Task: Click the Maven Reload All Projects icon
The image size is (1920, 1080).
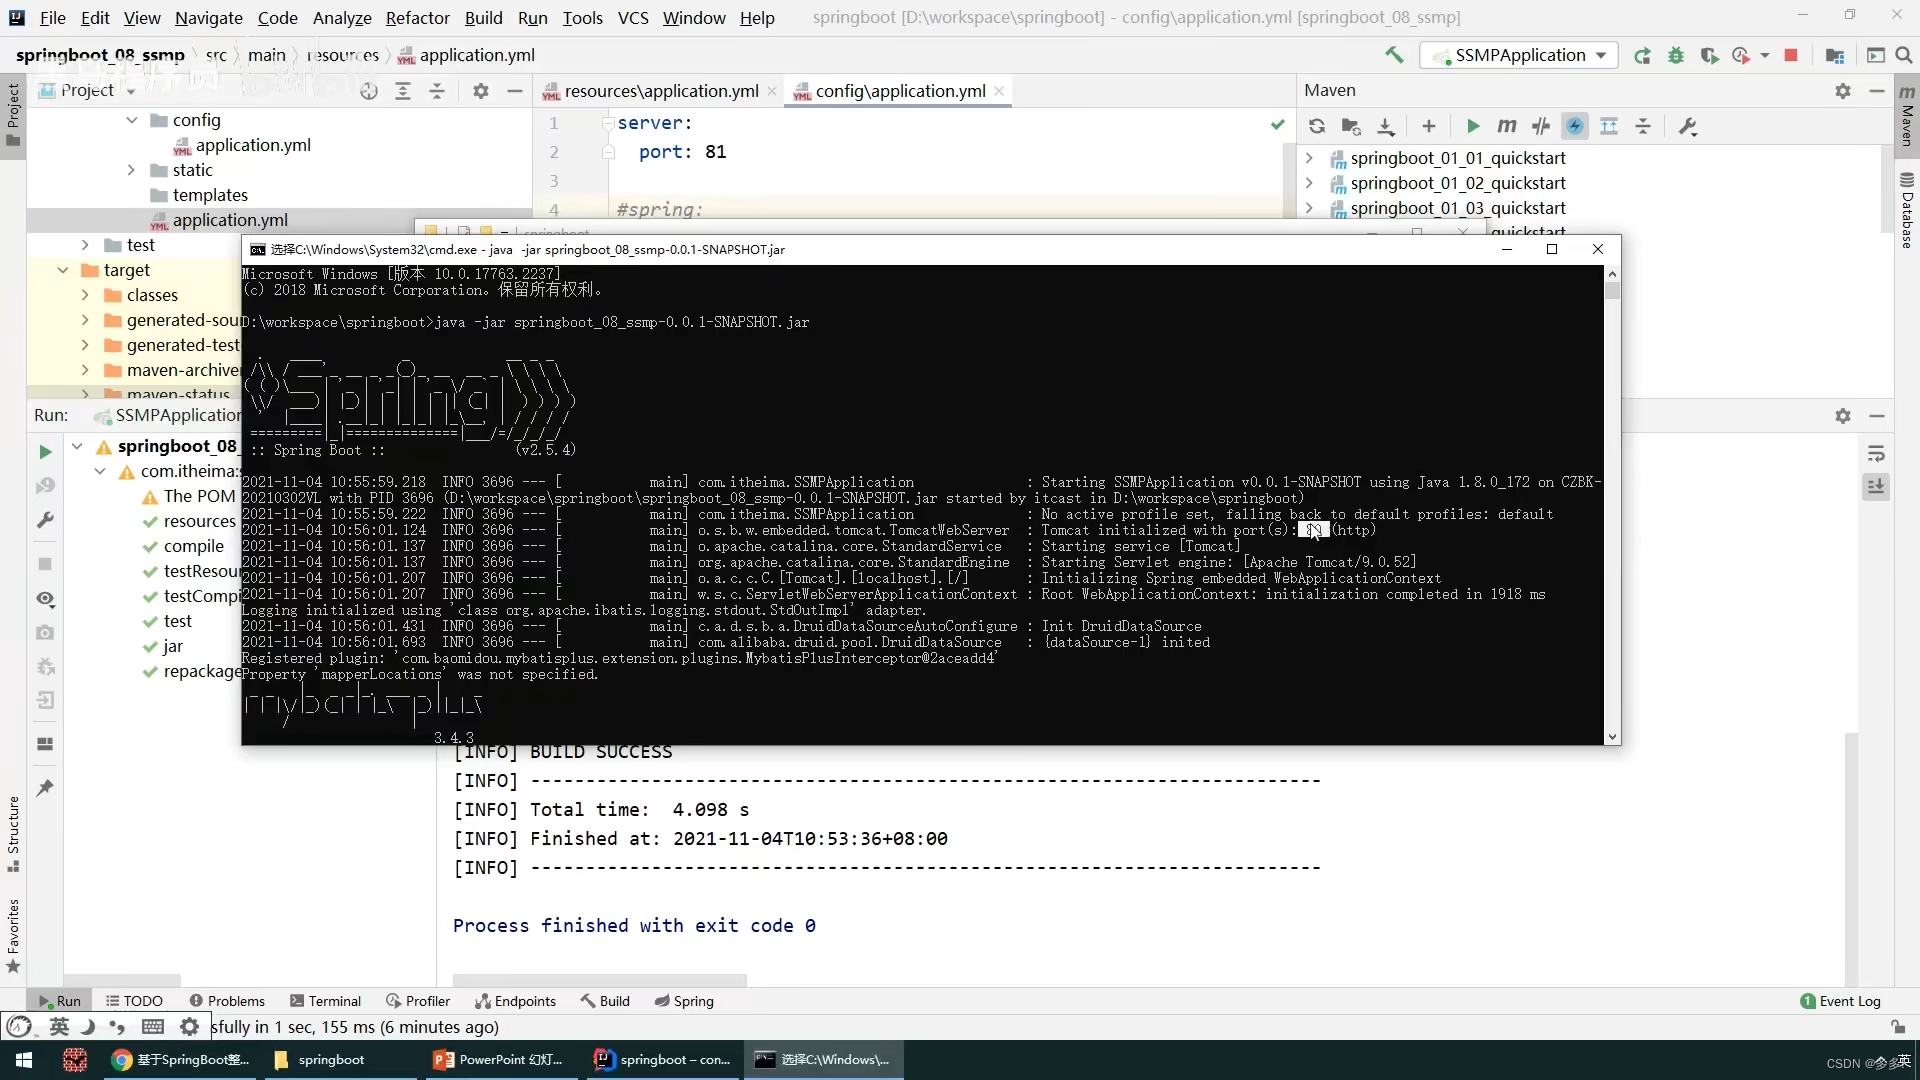Action: pyautogui.click(x=1316, y=126)
